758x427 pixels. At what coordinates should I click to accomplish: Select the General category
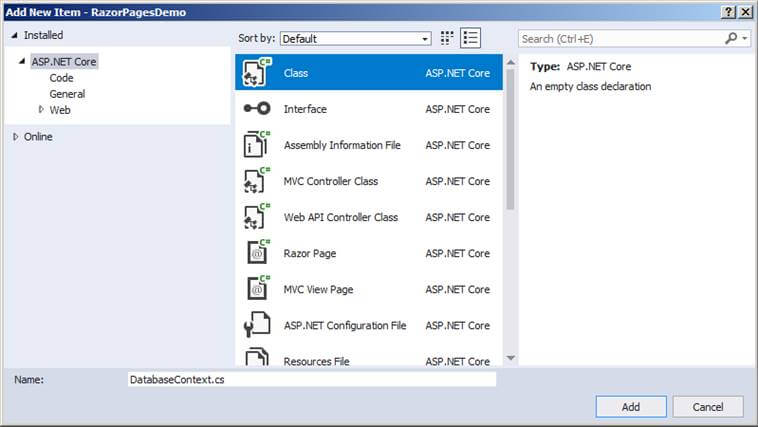tap(67, 94)
